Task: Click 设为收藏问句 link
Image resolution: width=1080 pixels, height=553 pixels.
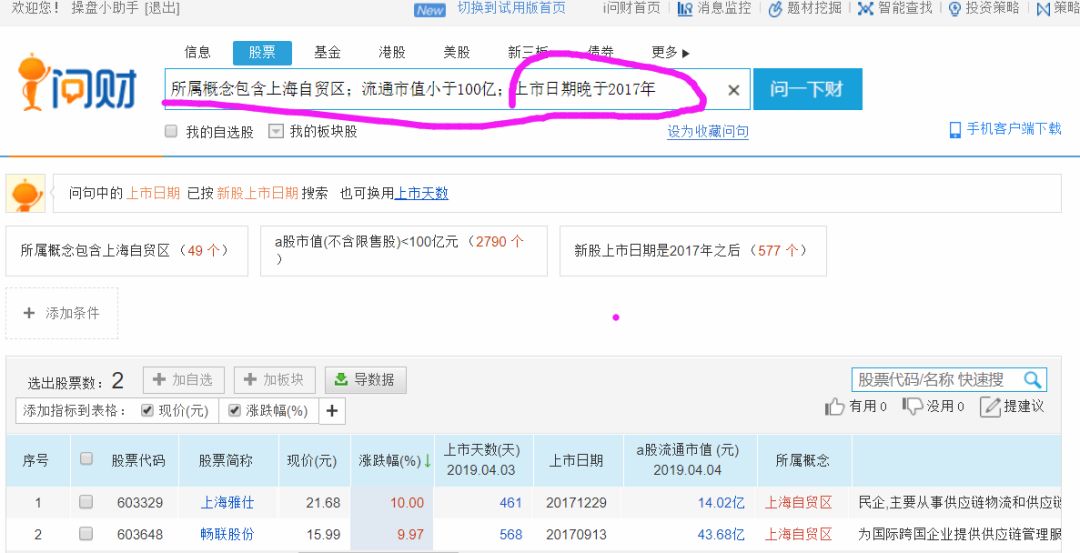Action: (708, 132)
